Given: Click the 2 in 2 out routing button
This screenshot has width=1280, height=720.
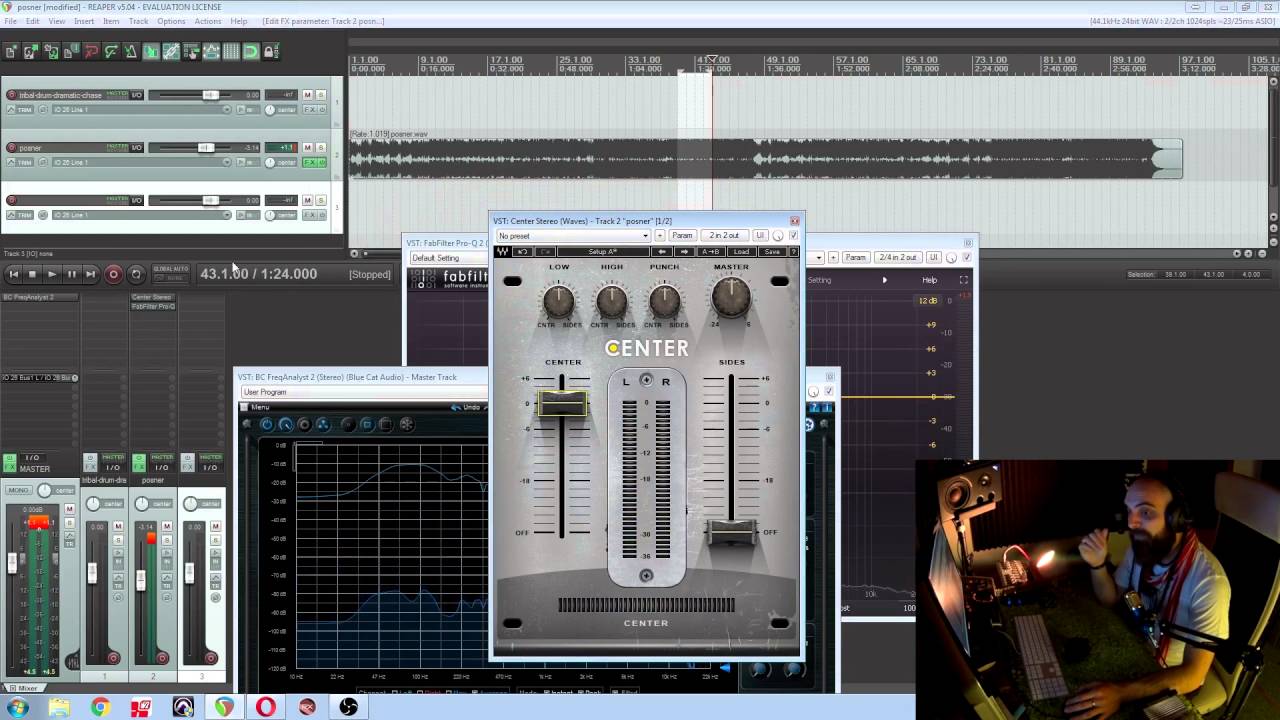Looking at the screenshot, I should (724, 236).
